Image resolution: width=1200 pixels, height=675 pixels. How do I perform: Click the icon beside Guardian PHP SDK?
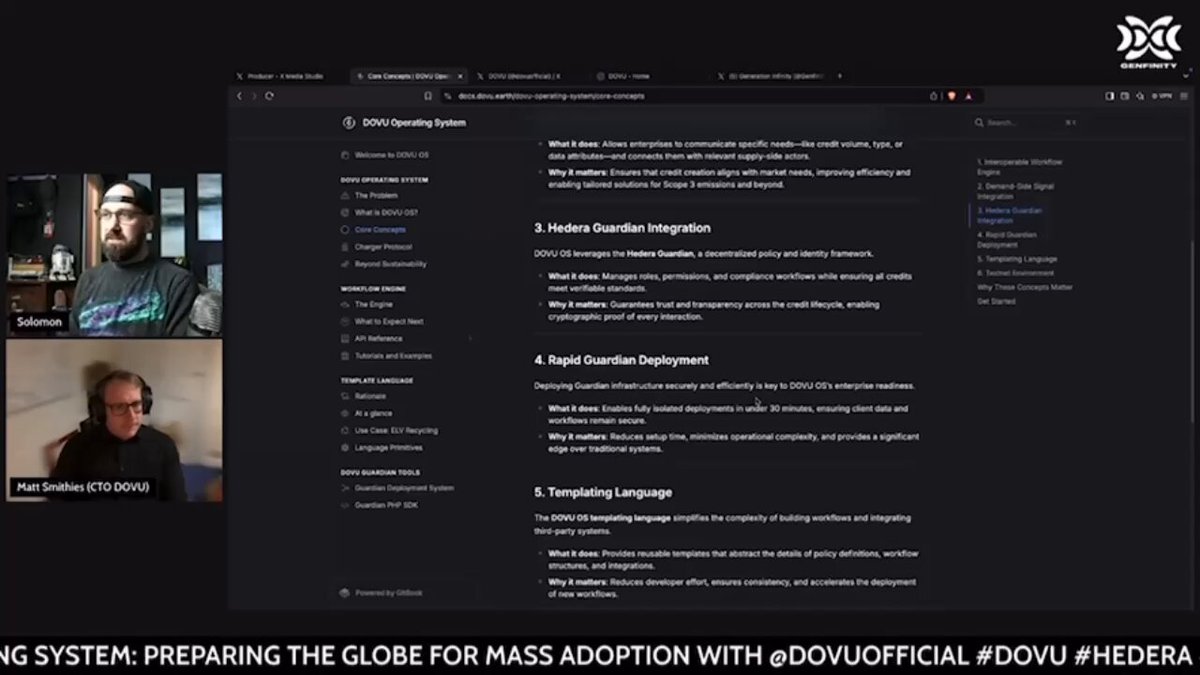click(x=345, y=505)
